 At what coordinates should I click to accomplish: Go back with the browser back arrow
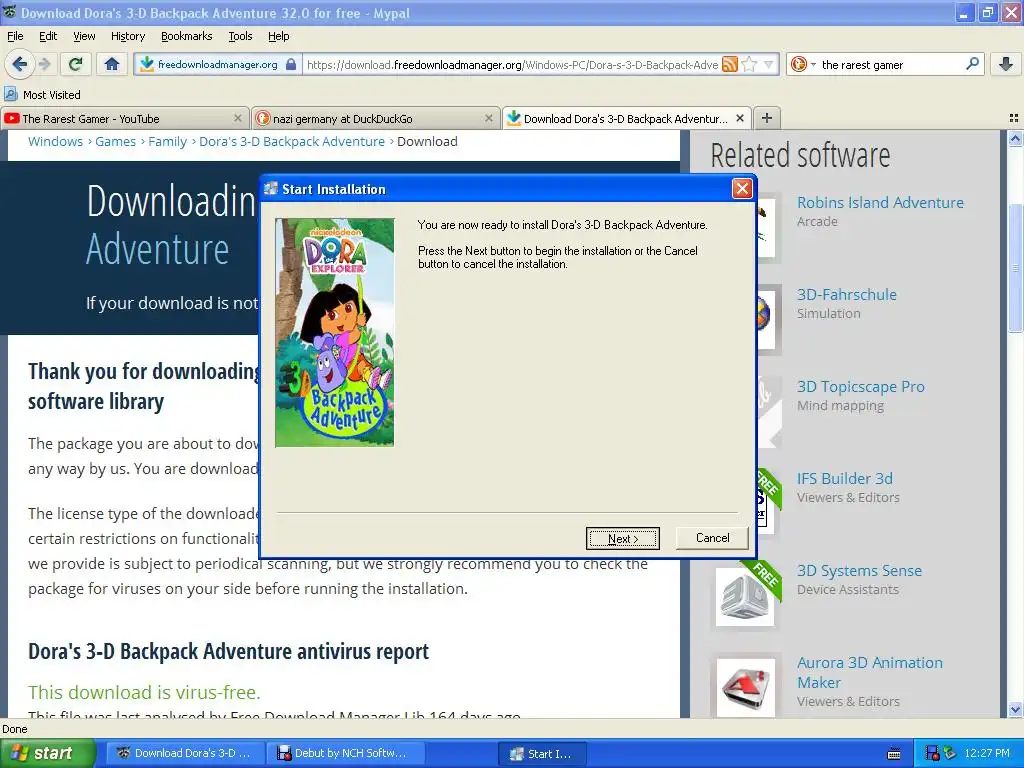19,64
